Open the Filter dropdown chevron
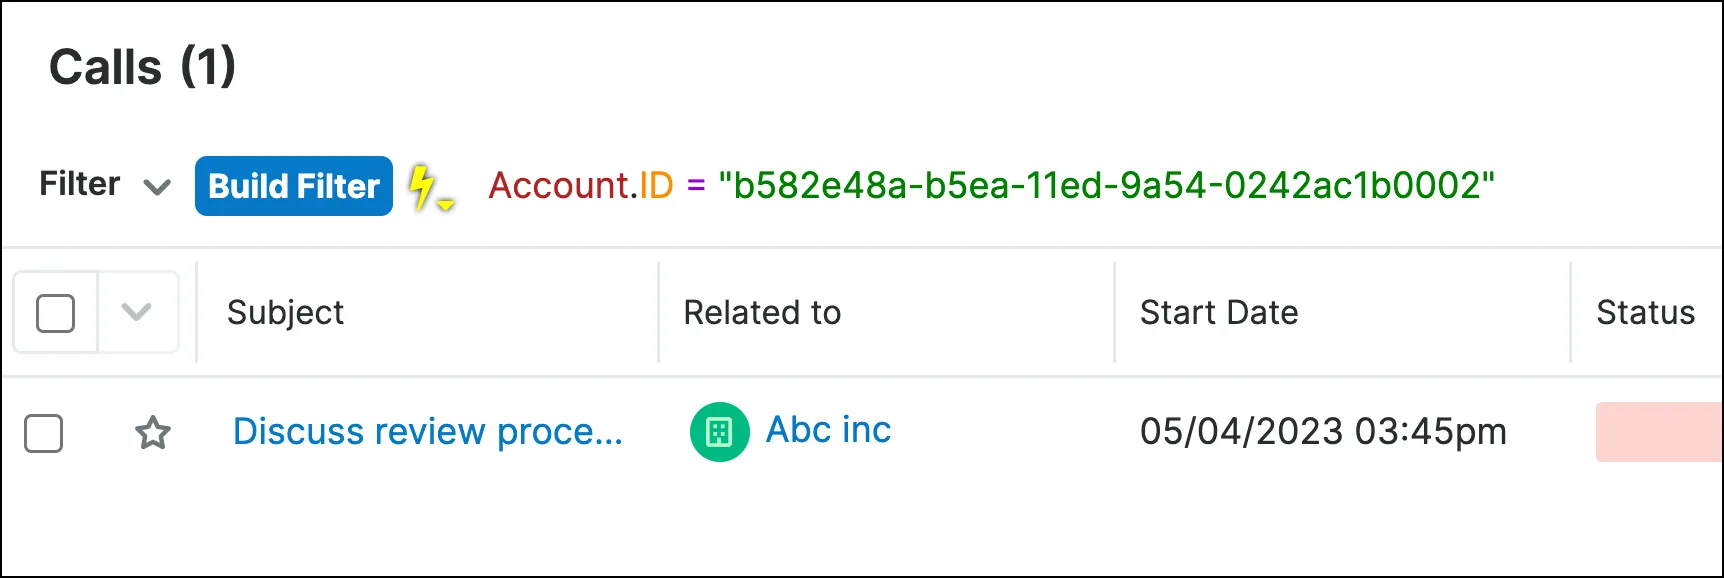Image resolution: width=1724 pixels, height=578 pixels. [157, 187]
